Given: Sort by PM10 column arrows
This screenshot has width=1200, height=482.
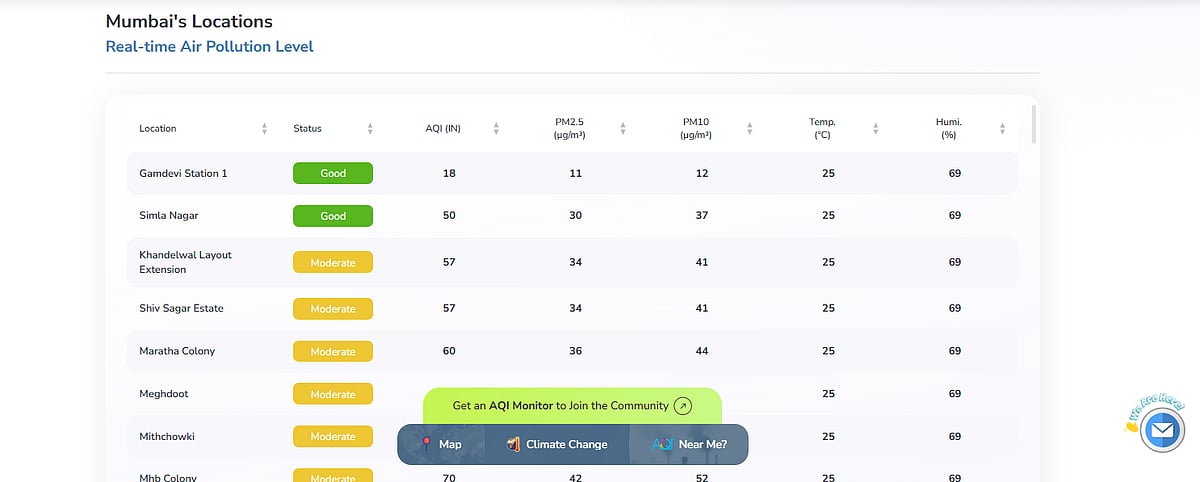Looking at the screenshot, I should [x=749, y=128].
